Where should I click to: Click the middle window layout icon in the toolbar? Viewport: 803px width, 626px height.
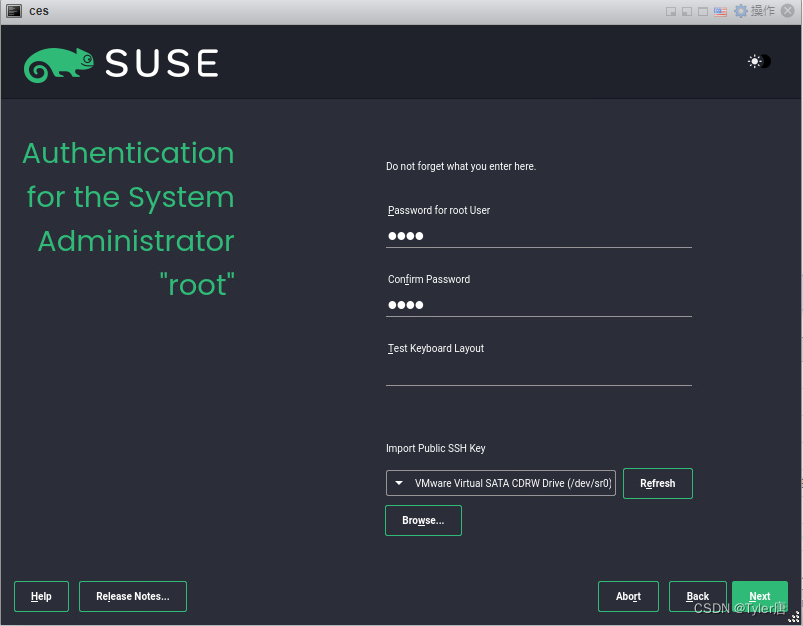[x=688, y=11]
